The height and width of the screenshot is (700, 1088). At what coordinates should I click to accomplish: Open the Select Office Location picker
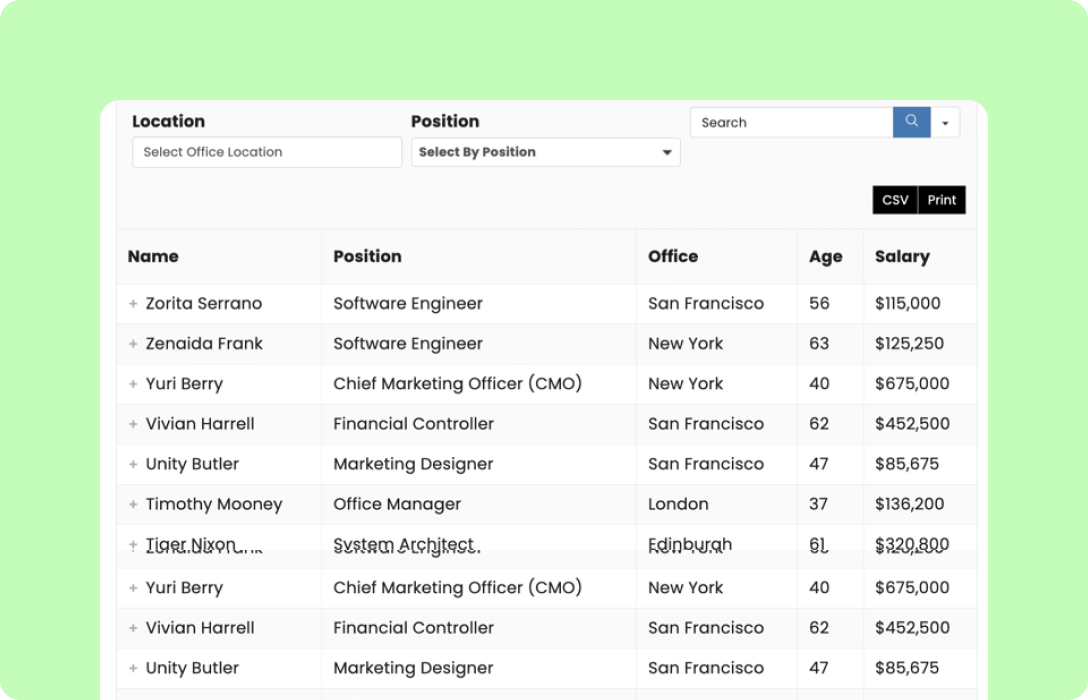(266, 152)
